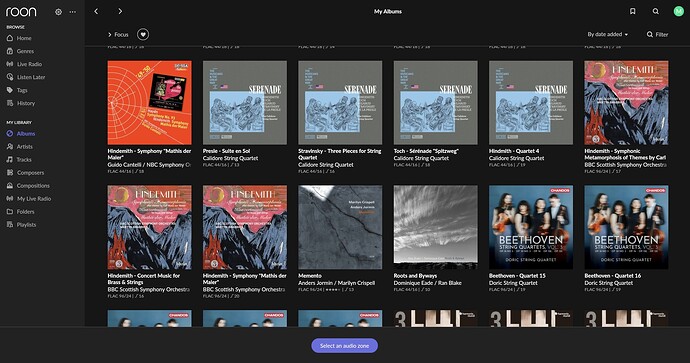Click the Roon logo

[x=21, y=12]
